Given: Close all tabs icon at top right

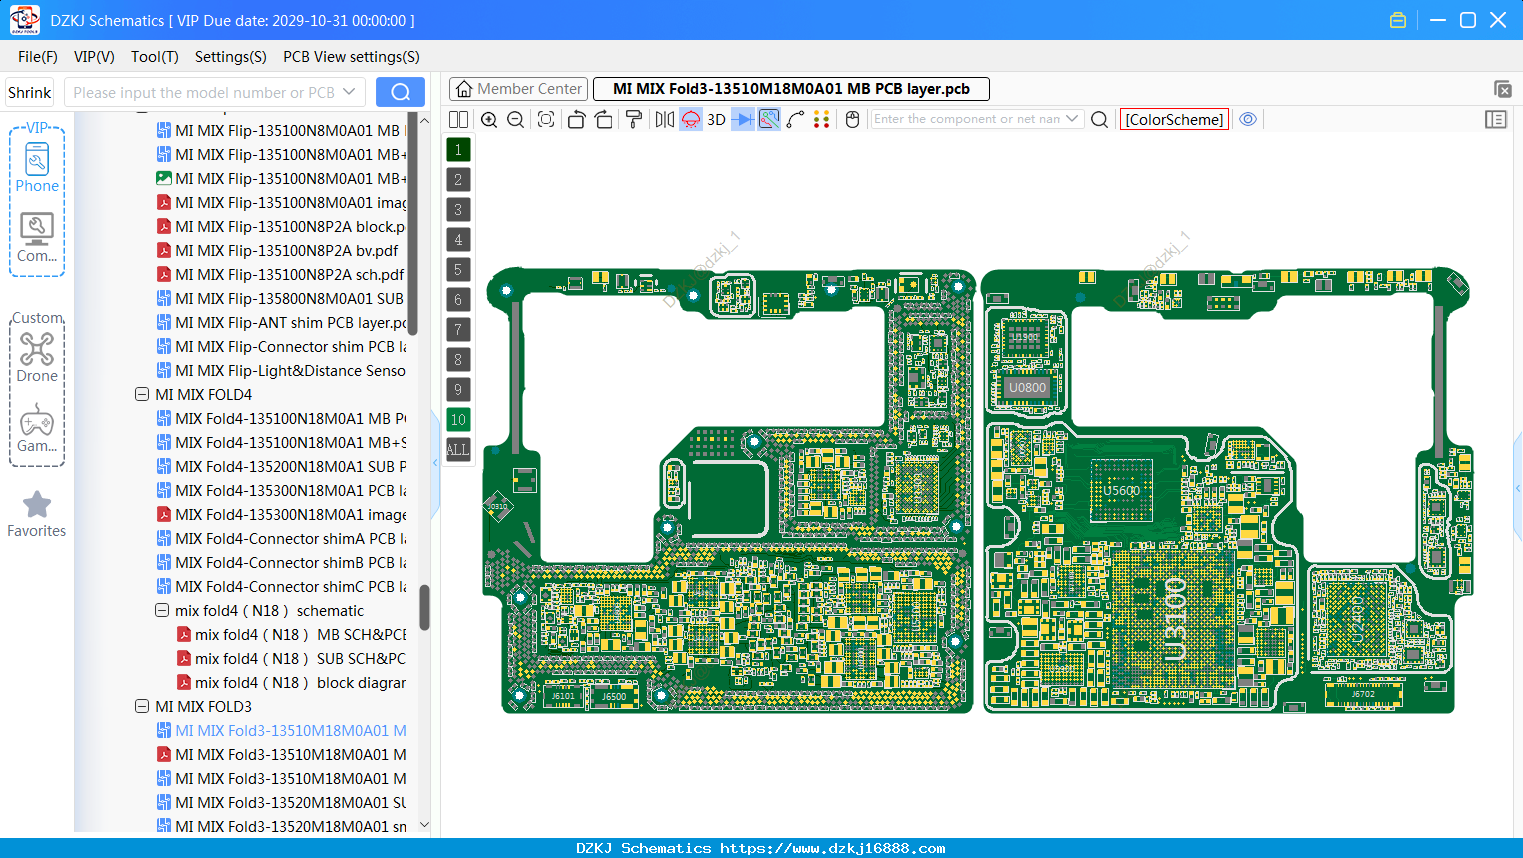Looking at the screenshot, I should [x=1502, y=89].
